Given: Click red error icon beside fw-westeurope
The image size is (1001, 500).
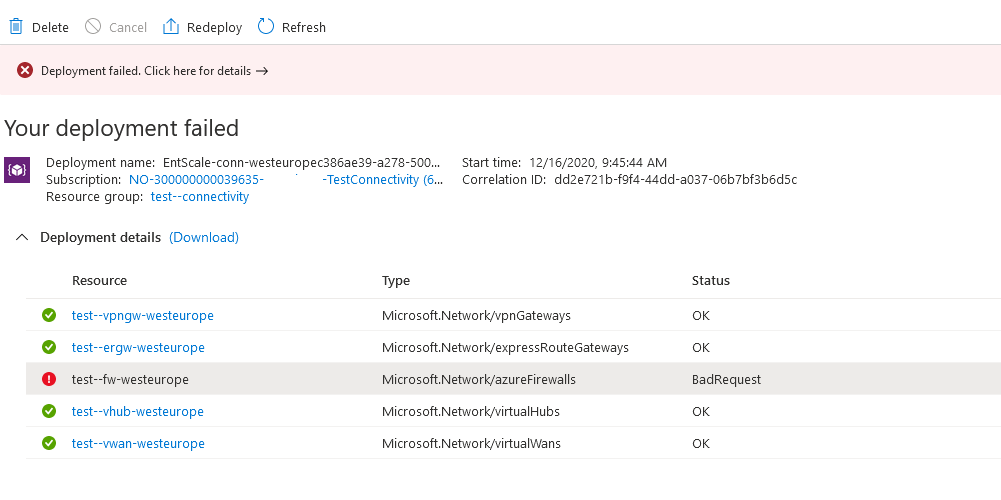Looking at the screenshot, I should coord(49,380).
